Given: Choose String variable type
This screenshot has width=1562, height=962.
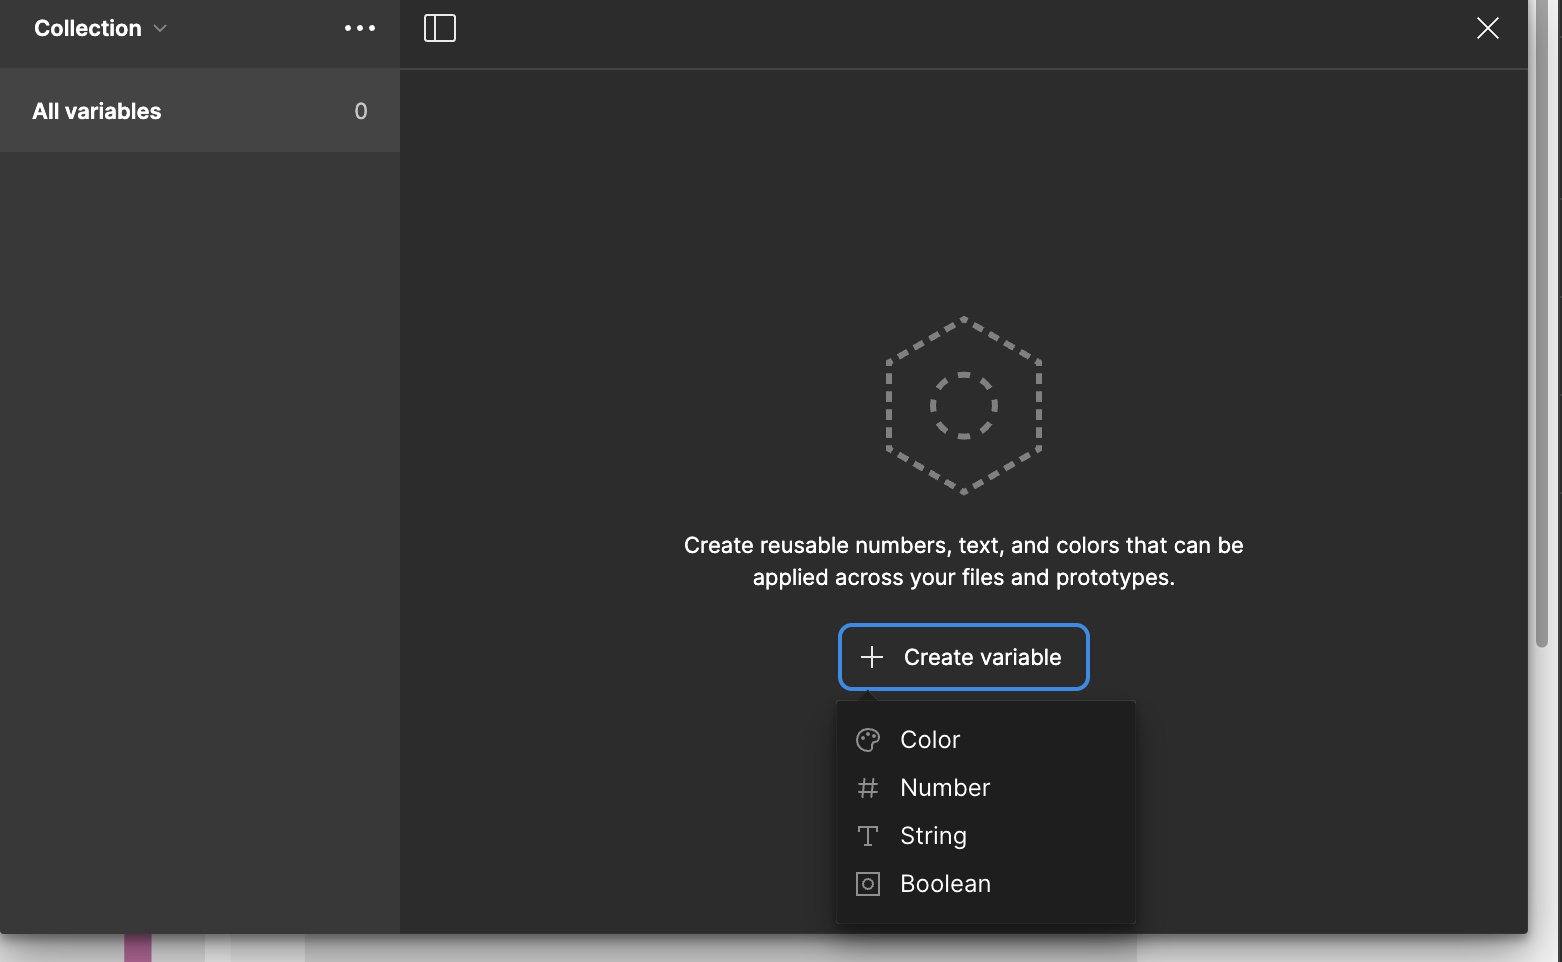Looking at the screenshot, I should click(985, 836).
